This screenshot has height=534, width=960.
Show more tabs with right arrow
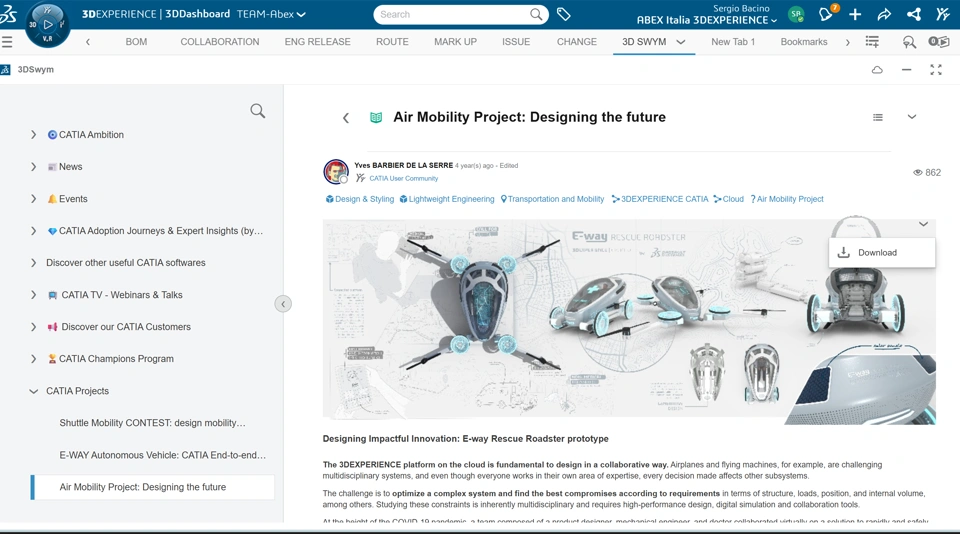(x=847, y=42)
